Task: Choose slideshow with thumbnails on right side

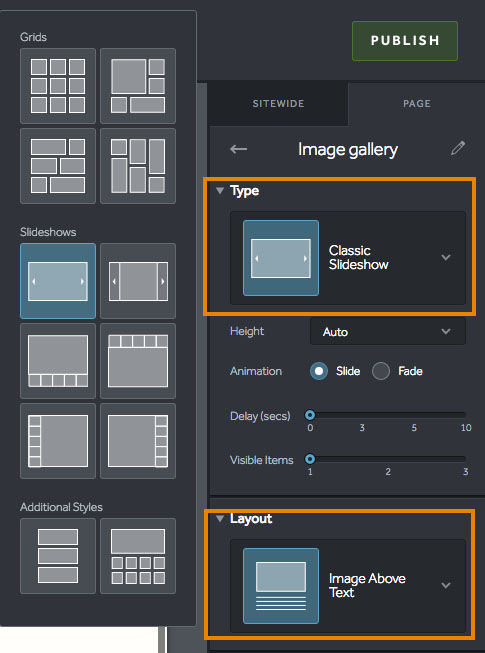Action: pyautogui.click(x=138, y=441)
